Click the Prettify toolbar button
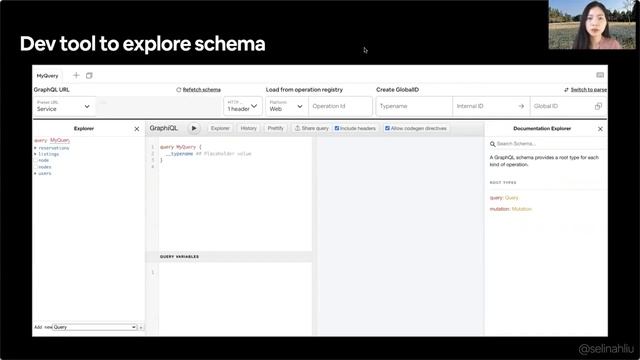This screenshot has width=640, height=360. tap(276, 128)
